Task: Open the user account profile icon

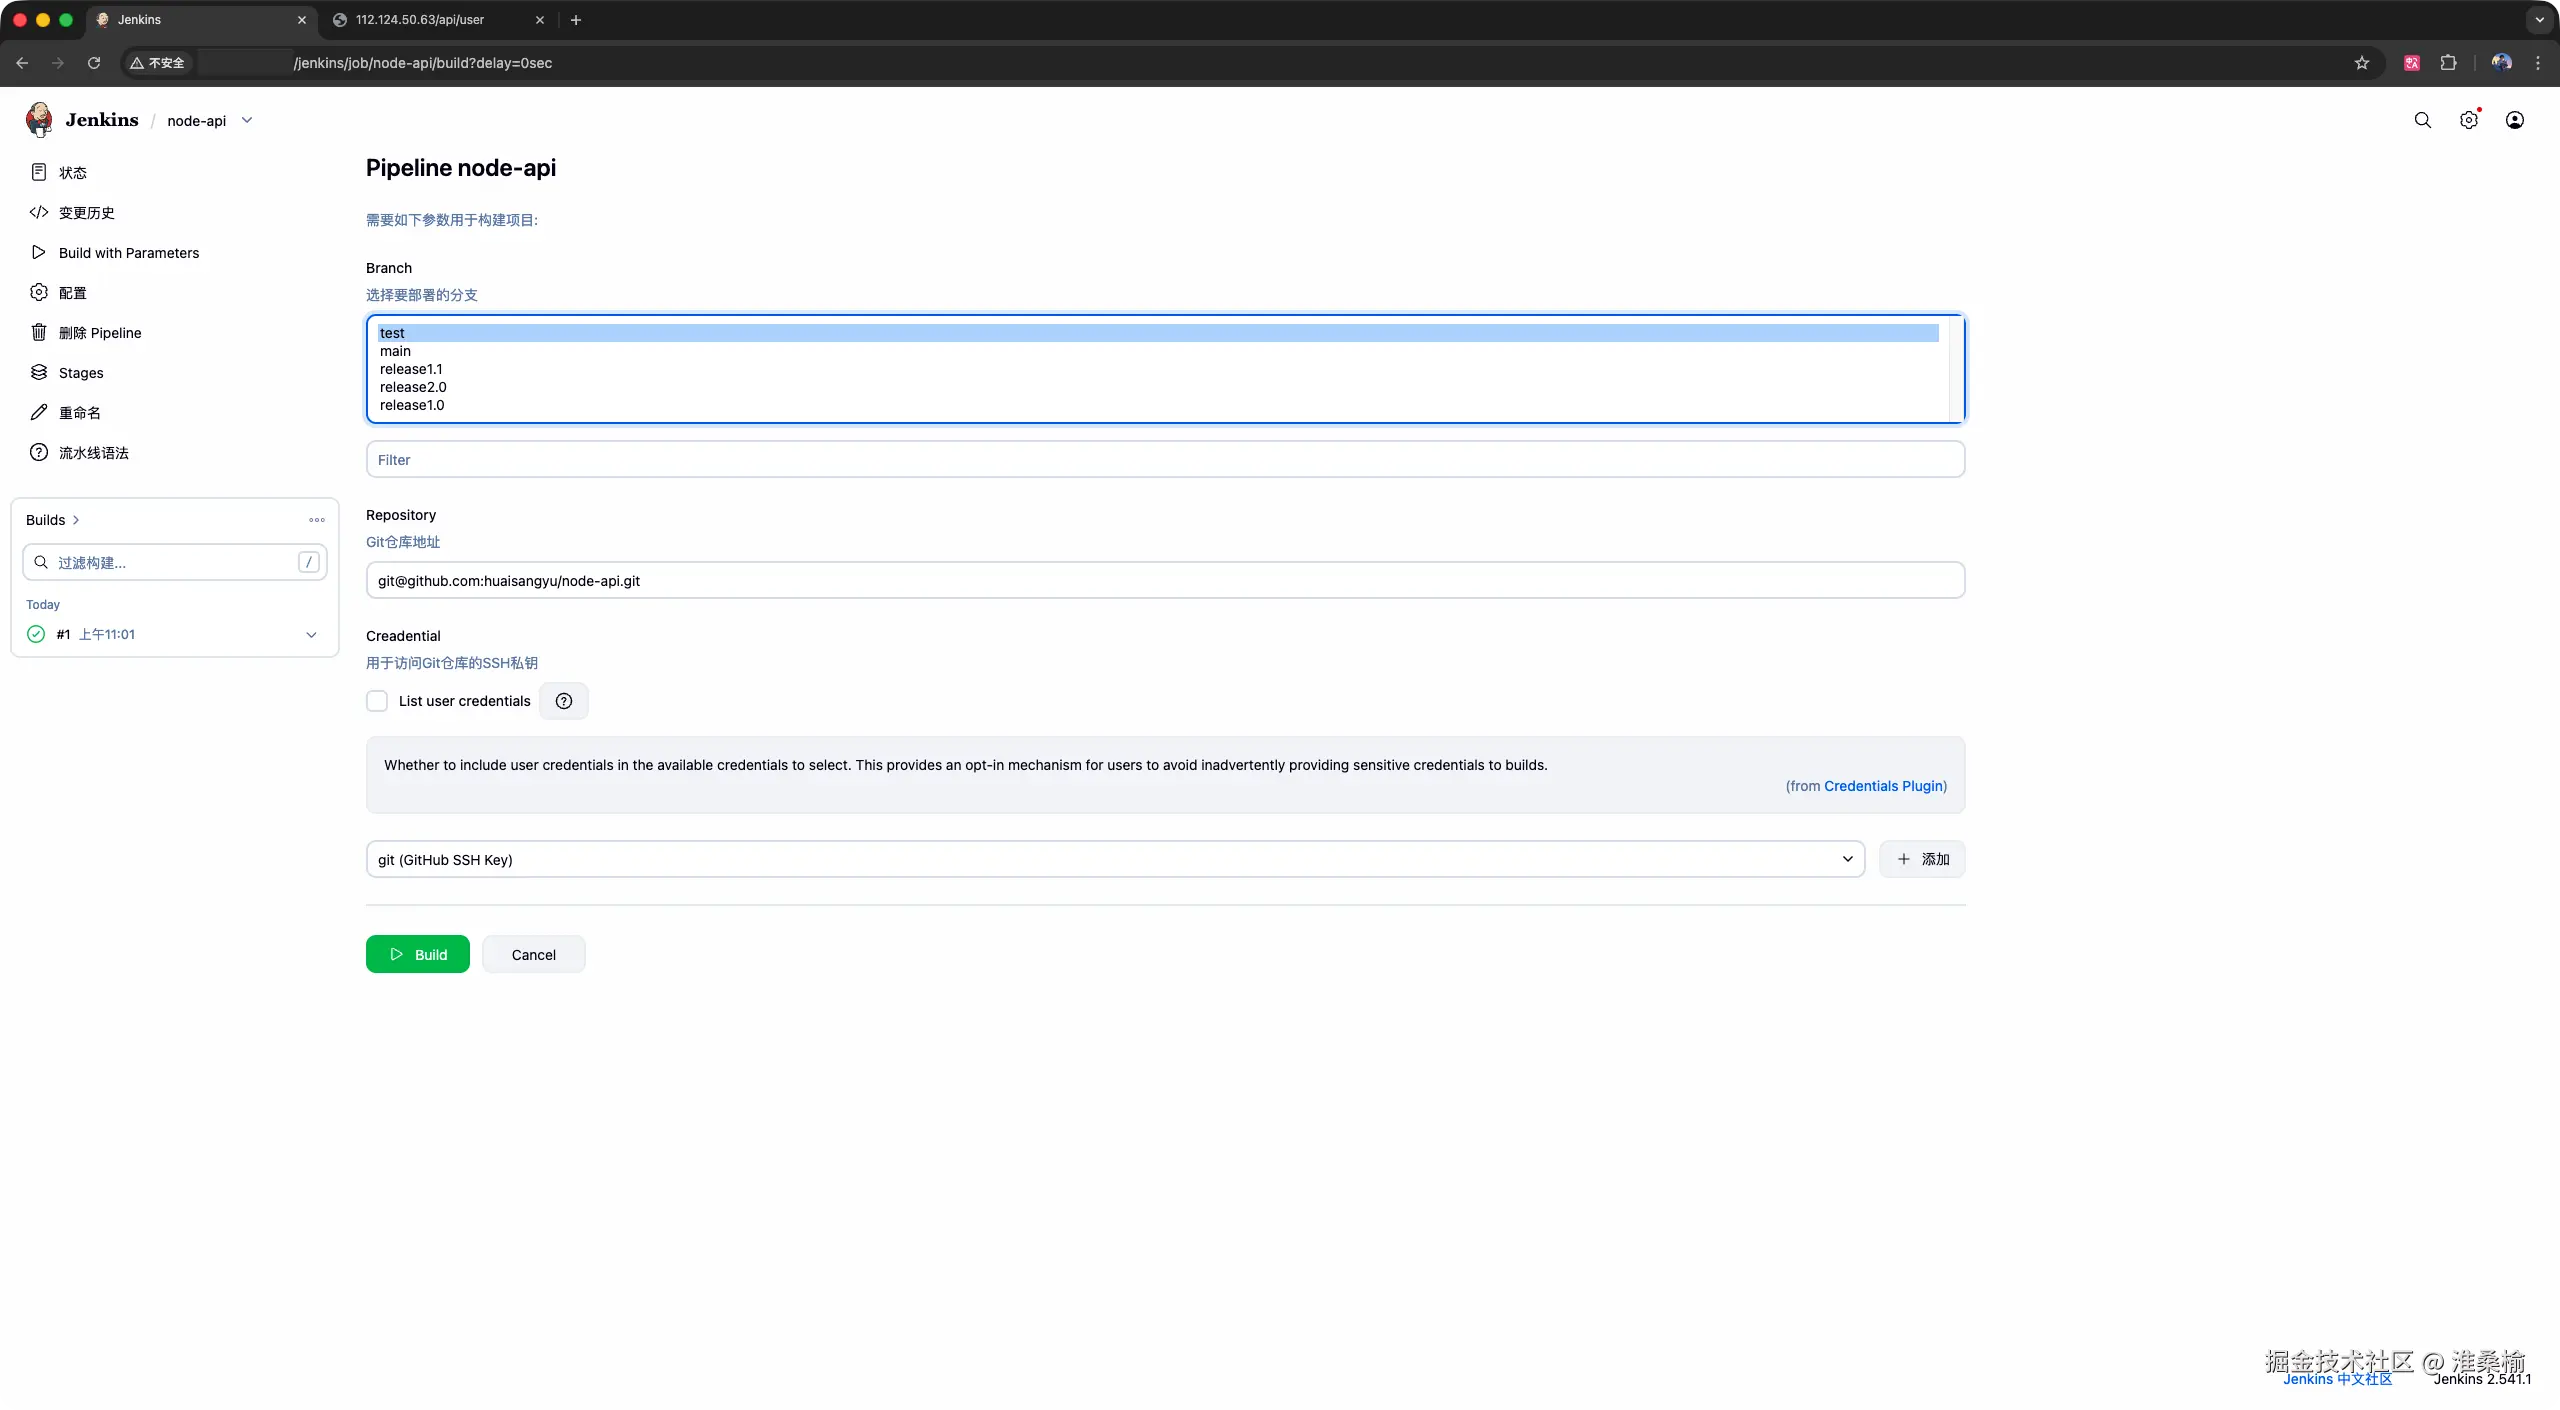Action: [x=2514, y=120]
